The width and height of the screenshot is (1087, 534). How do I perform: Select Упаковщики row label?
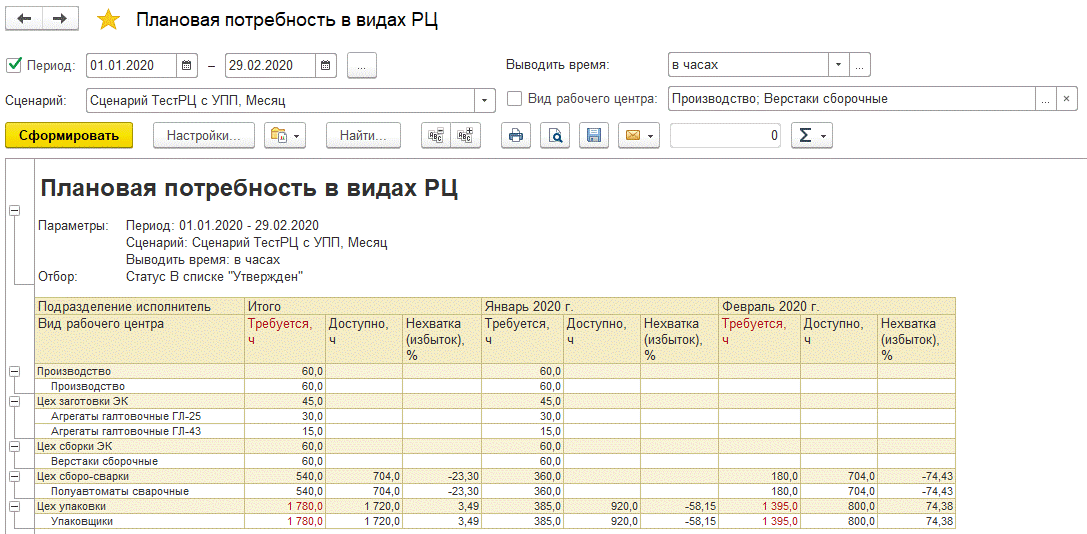[x=82, y=521]
